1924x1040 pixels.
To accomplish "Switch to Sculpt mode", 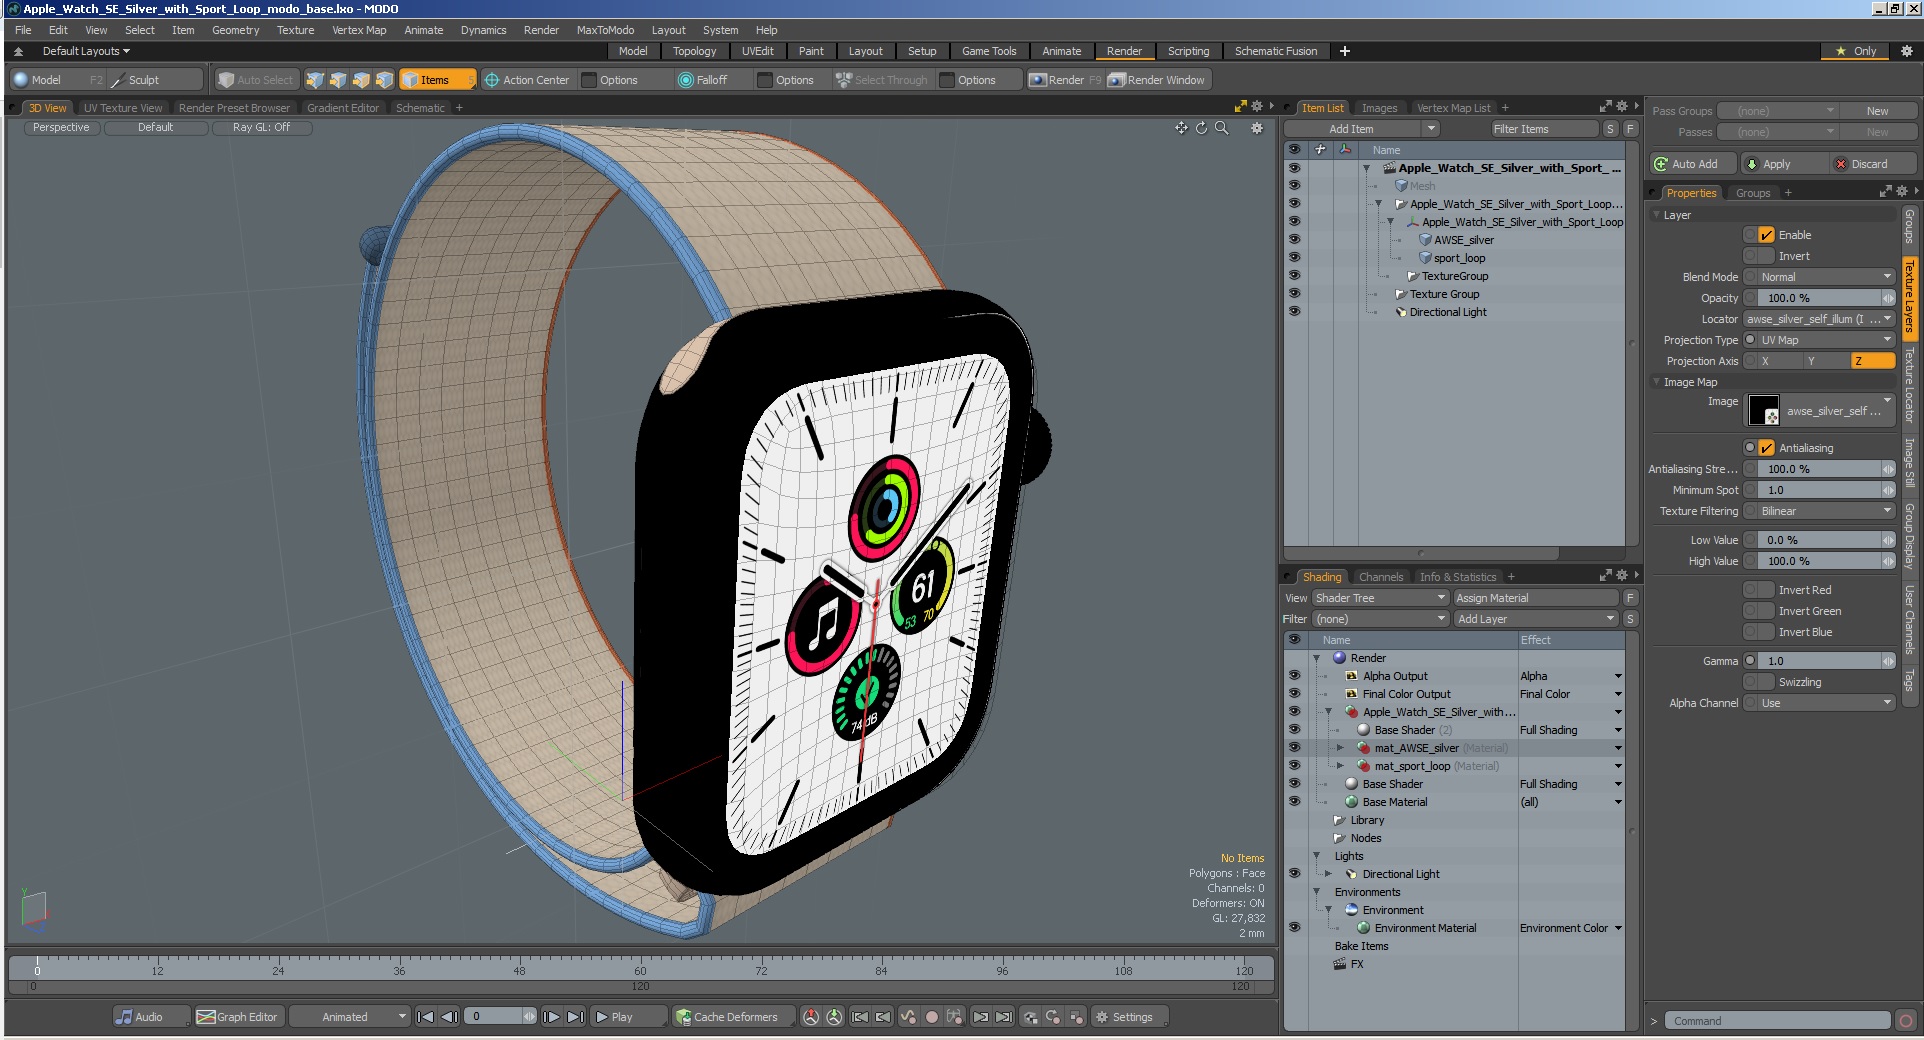I will point(155,80).
